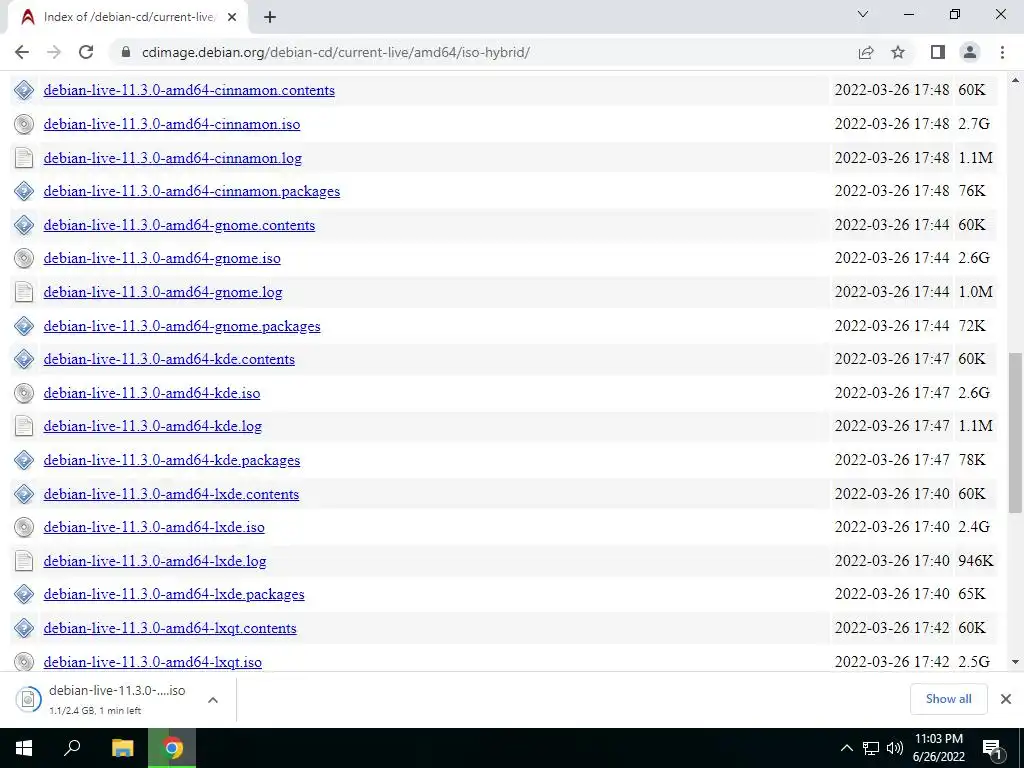Close the Index of /debian-cd tab

(x=232, y=18)
